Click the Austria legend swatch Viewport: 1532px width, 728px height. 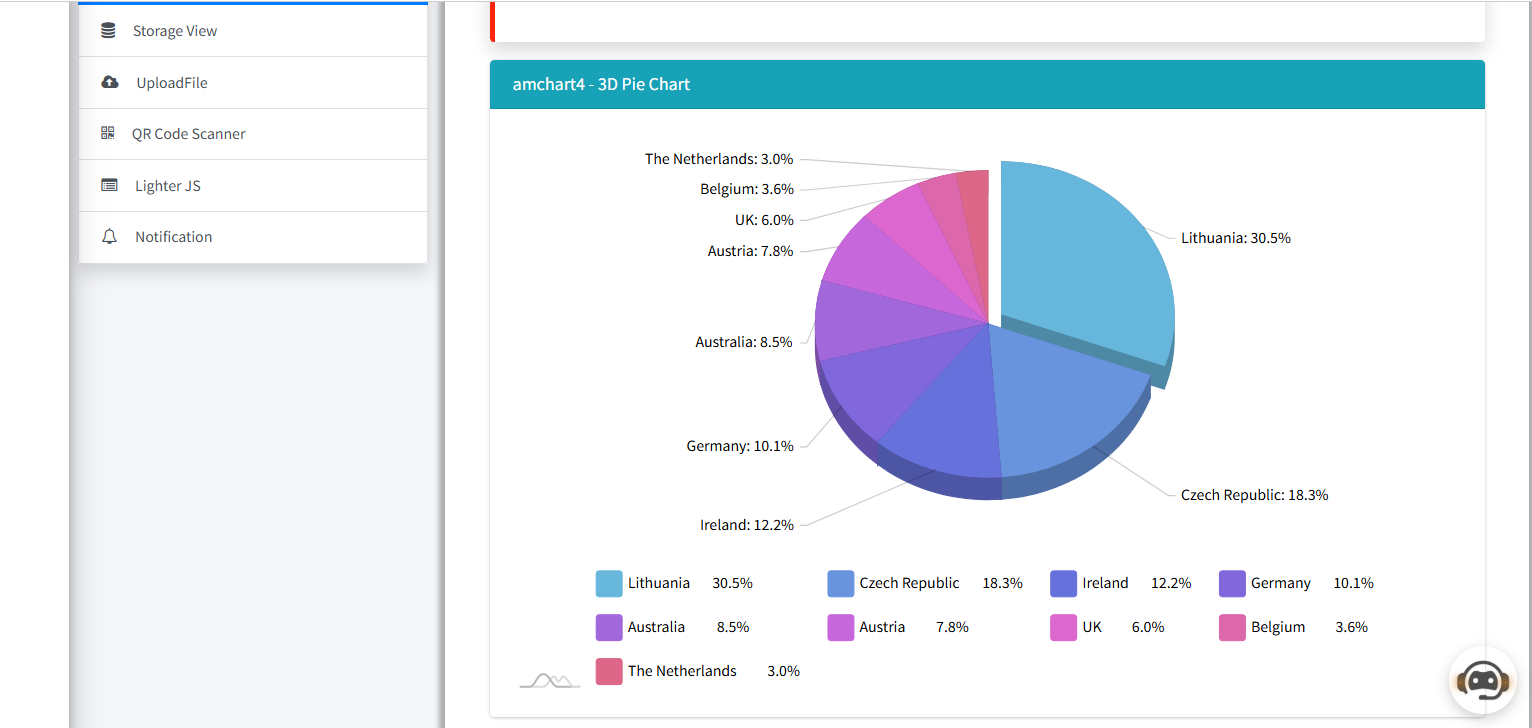click(841, 627)
